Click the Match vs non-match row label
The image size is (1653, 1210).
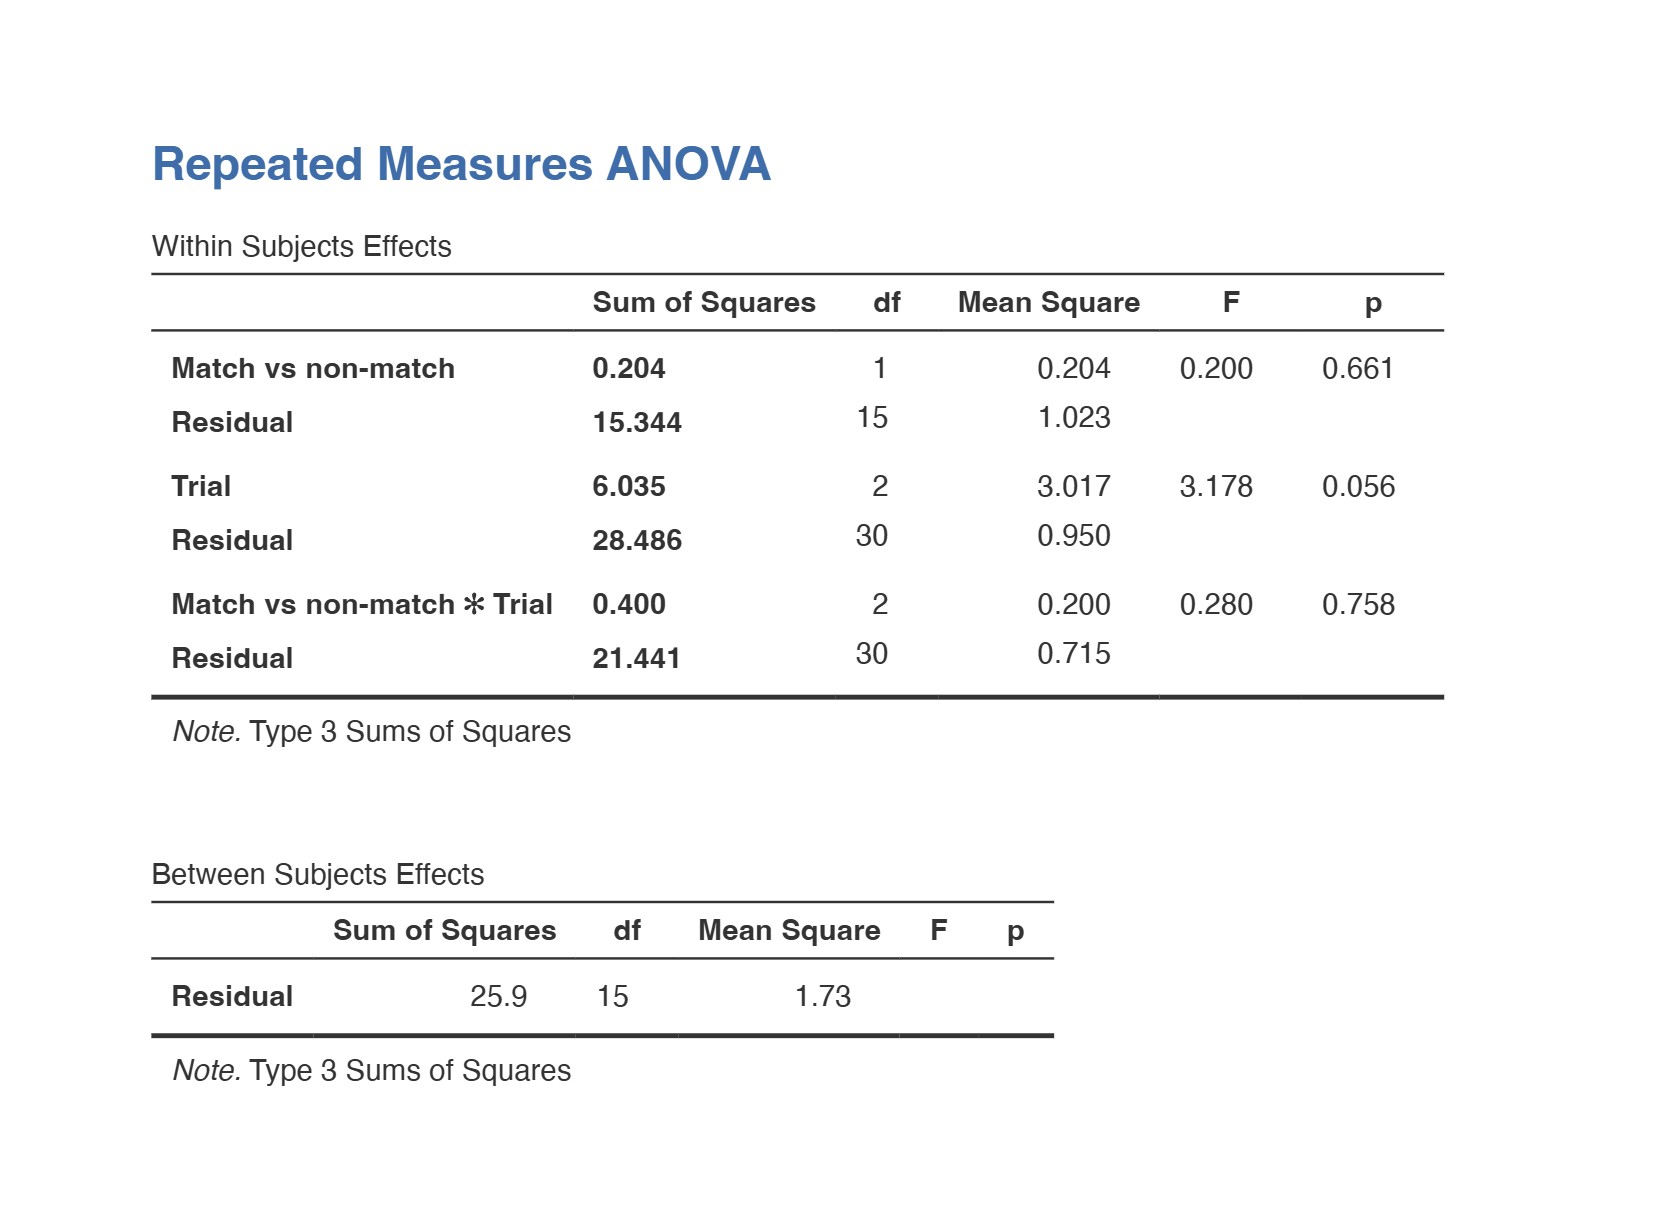(313, 369)
